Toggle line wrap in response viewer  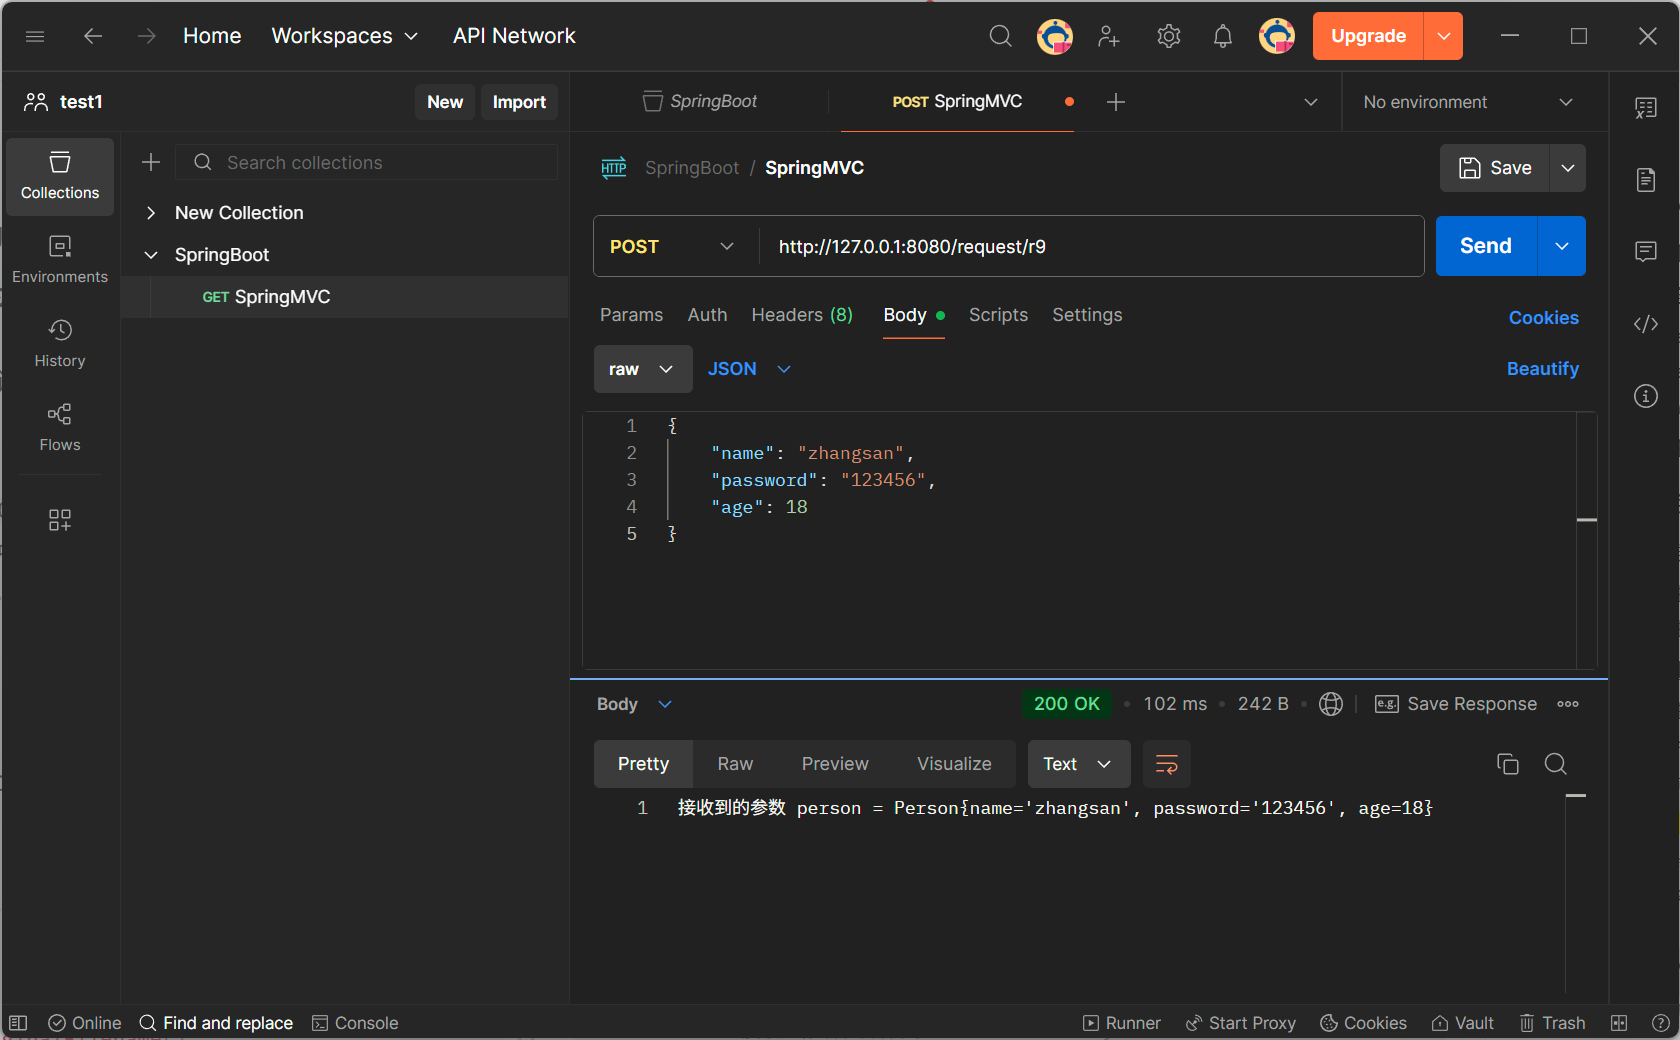[x=1166, y=765]
